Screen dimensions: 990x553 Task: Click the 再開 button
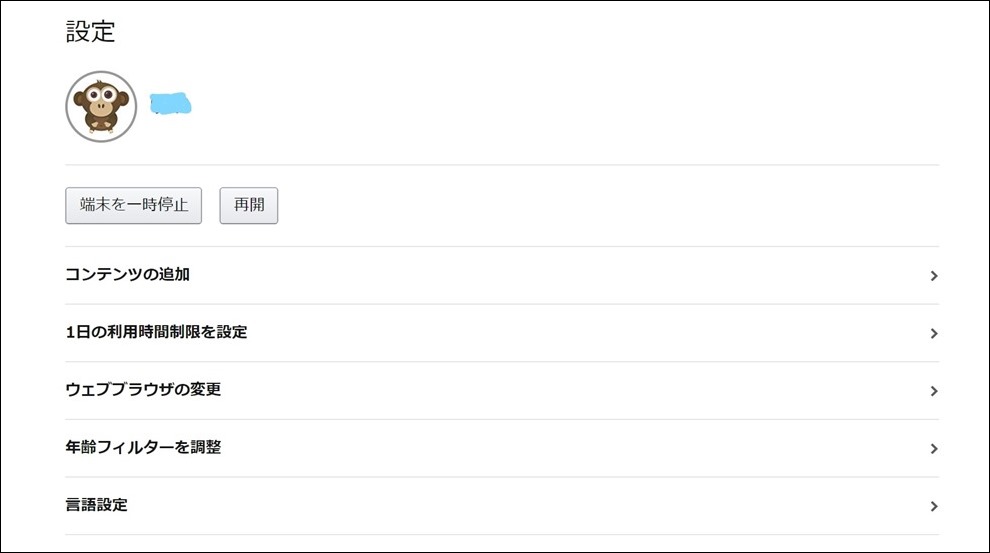[249, 205]
